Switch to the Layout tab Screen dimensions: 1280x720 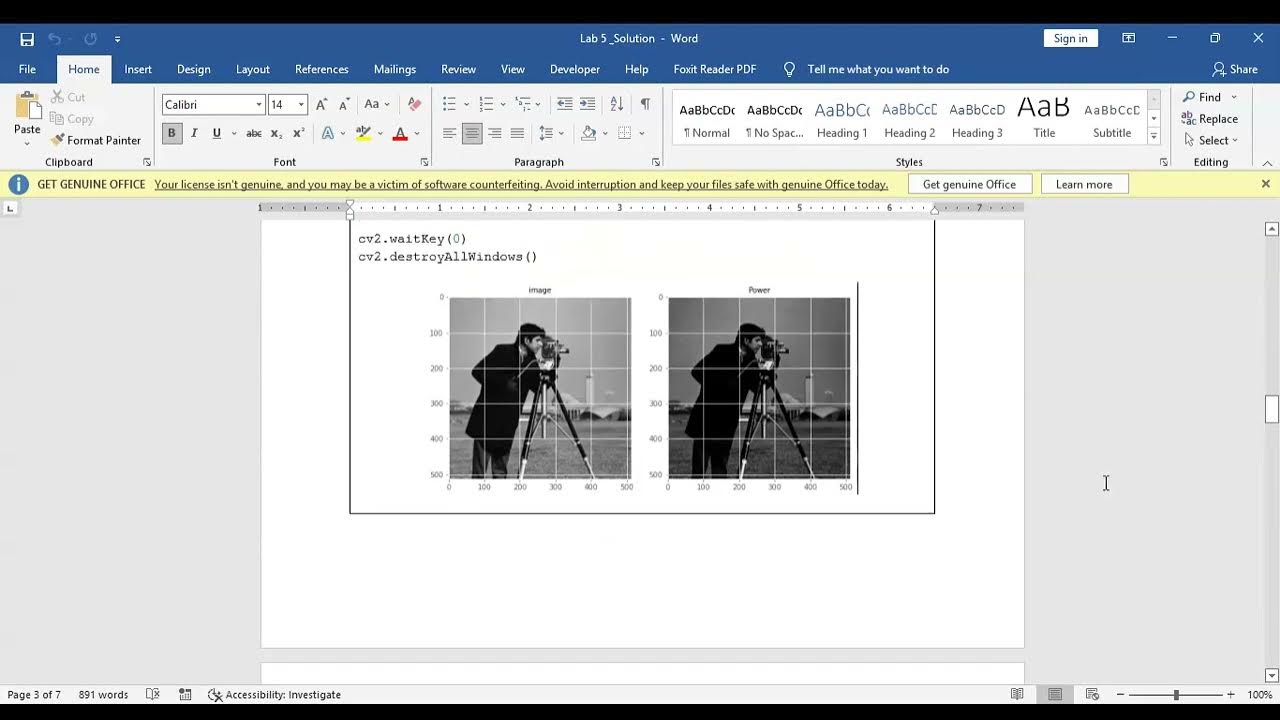click(x=253, y=69)
